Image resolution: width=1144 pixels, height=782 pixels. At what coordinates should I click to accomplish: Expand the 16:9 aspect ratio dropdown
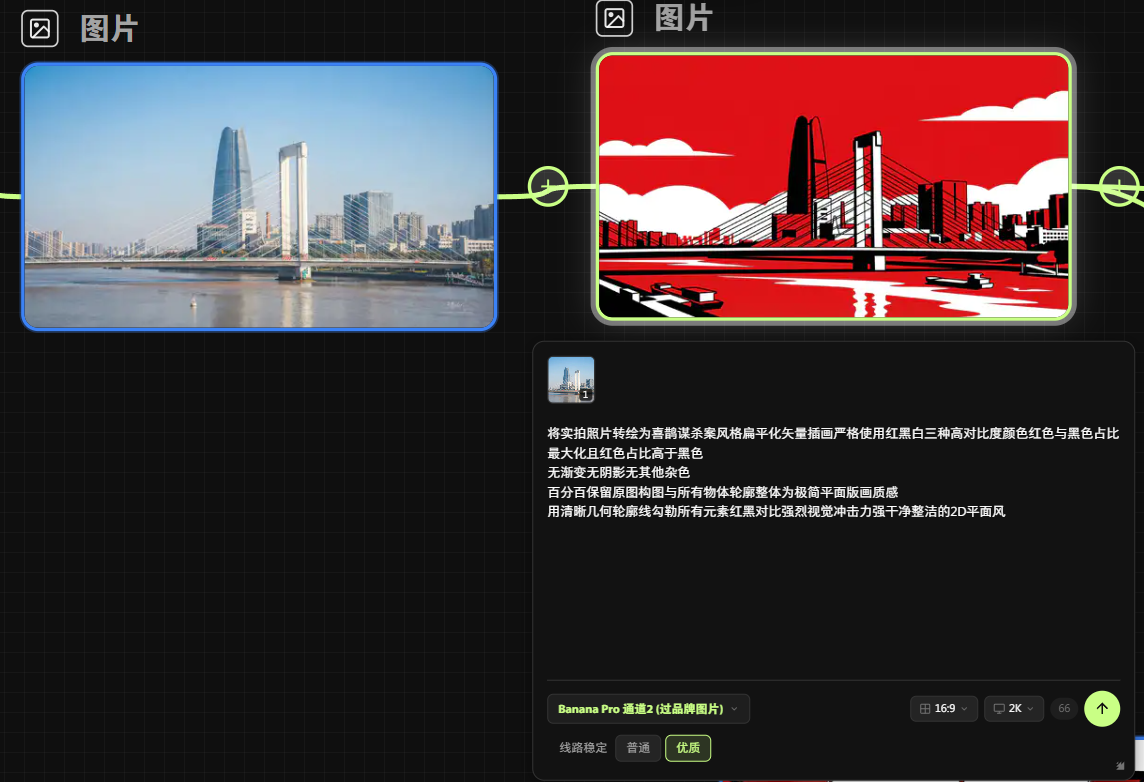(x=944, y=709)
